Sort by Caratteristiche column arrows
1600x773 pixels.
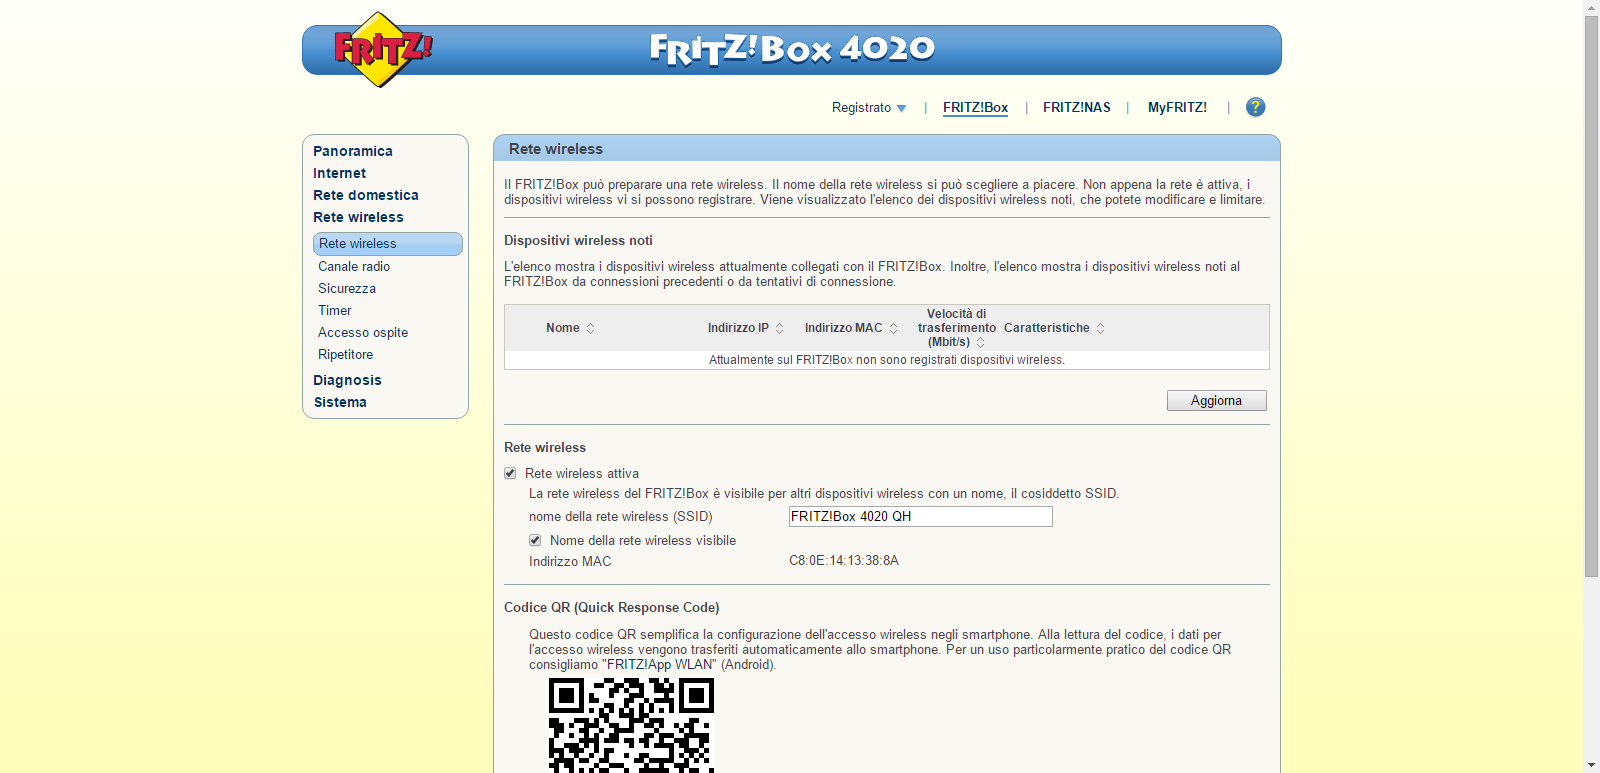(x=1100, y=329)
